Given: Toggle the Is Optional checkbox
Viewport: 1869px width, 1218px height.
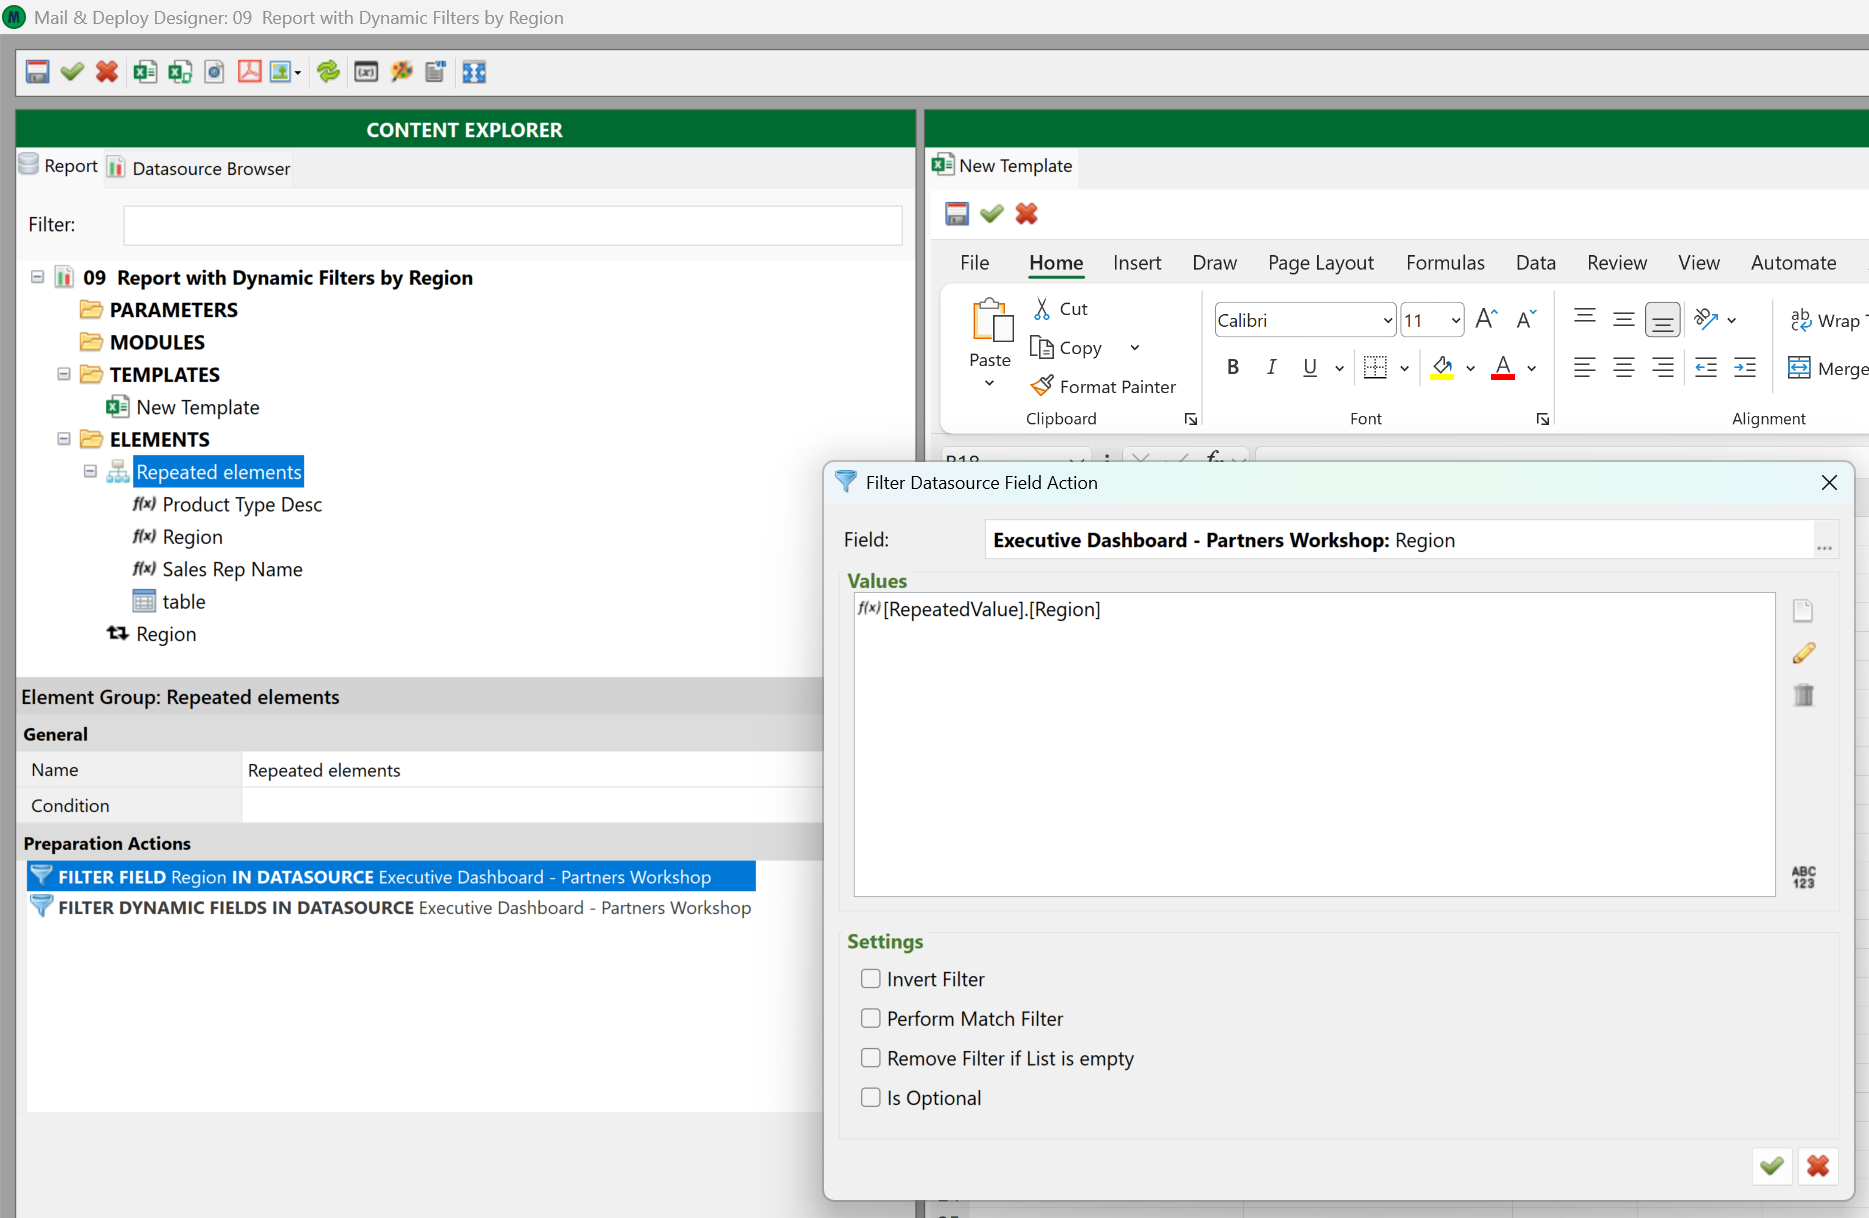Looking at the screenshot, I should click(871, 1097).
